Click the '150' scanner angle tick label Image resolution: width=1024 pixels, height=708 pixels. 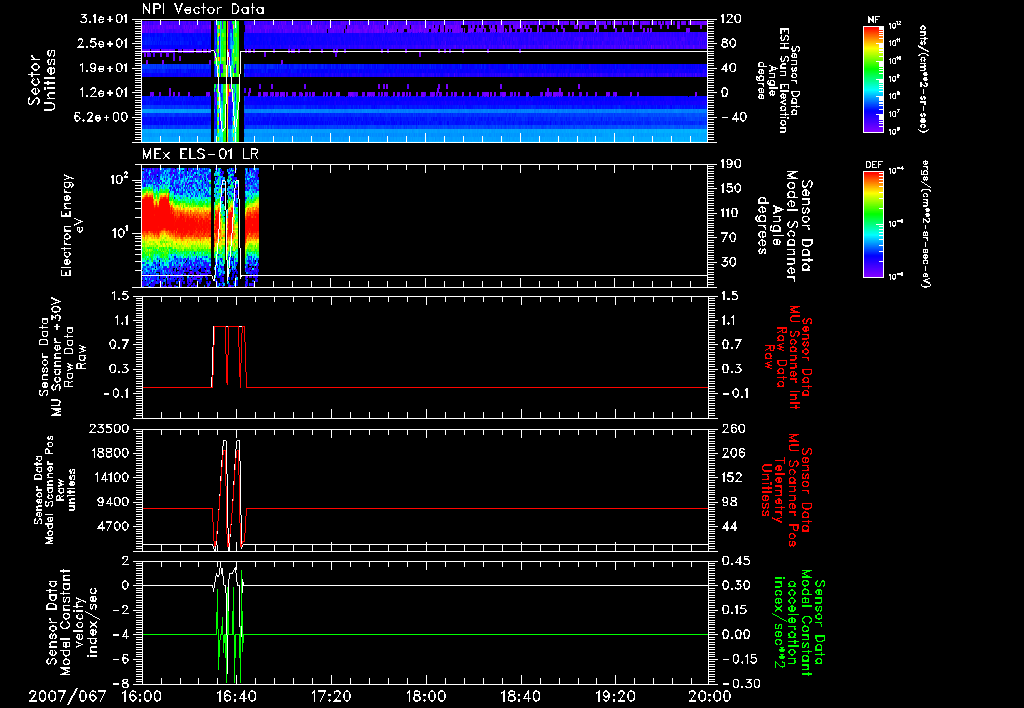point(731,188)
